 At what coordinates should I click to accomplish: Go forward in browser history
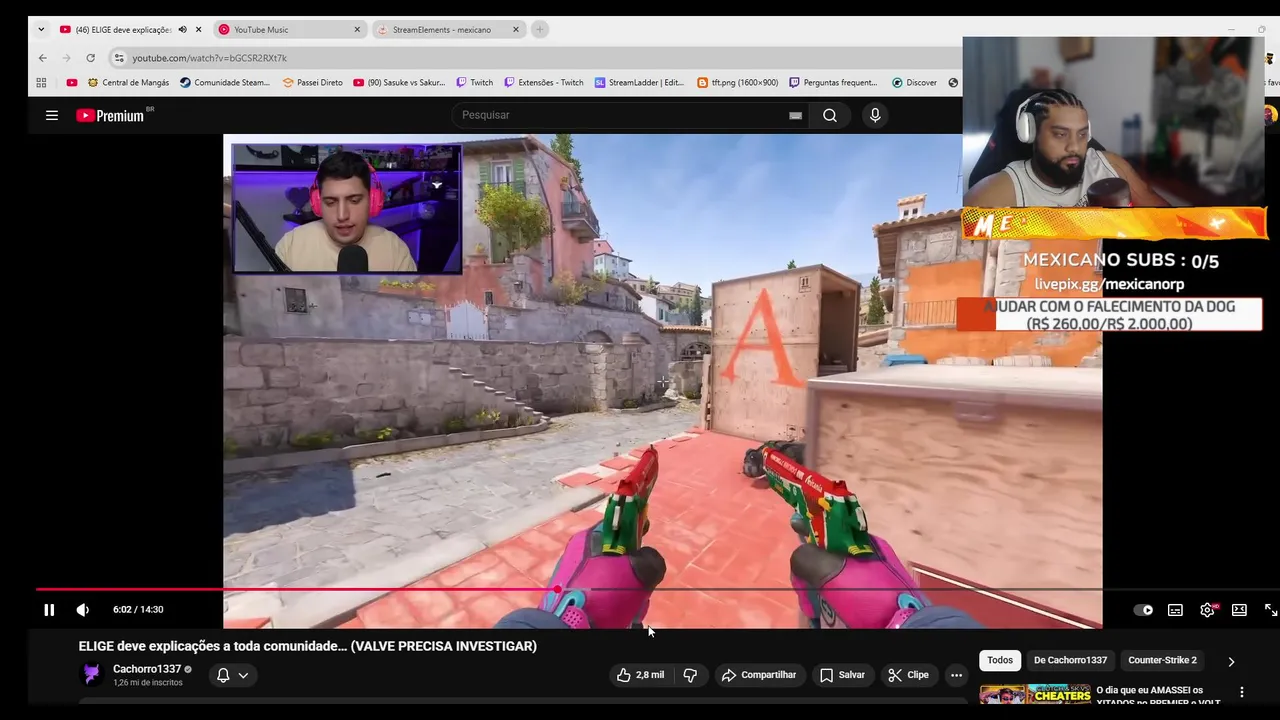click(x=66, y=58)
